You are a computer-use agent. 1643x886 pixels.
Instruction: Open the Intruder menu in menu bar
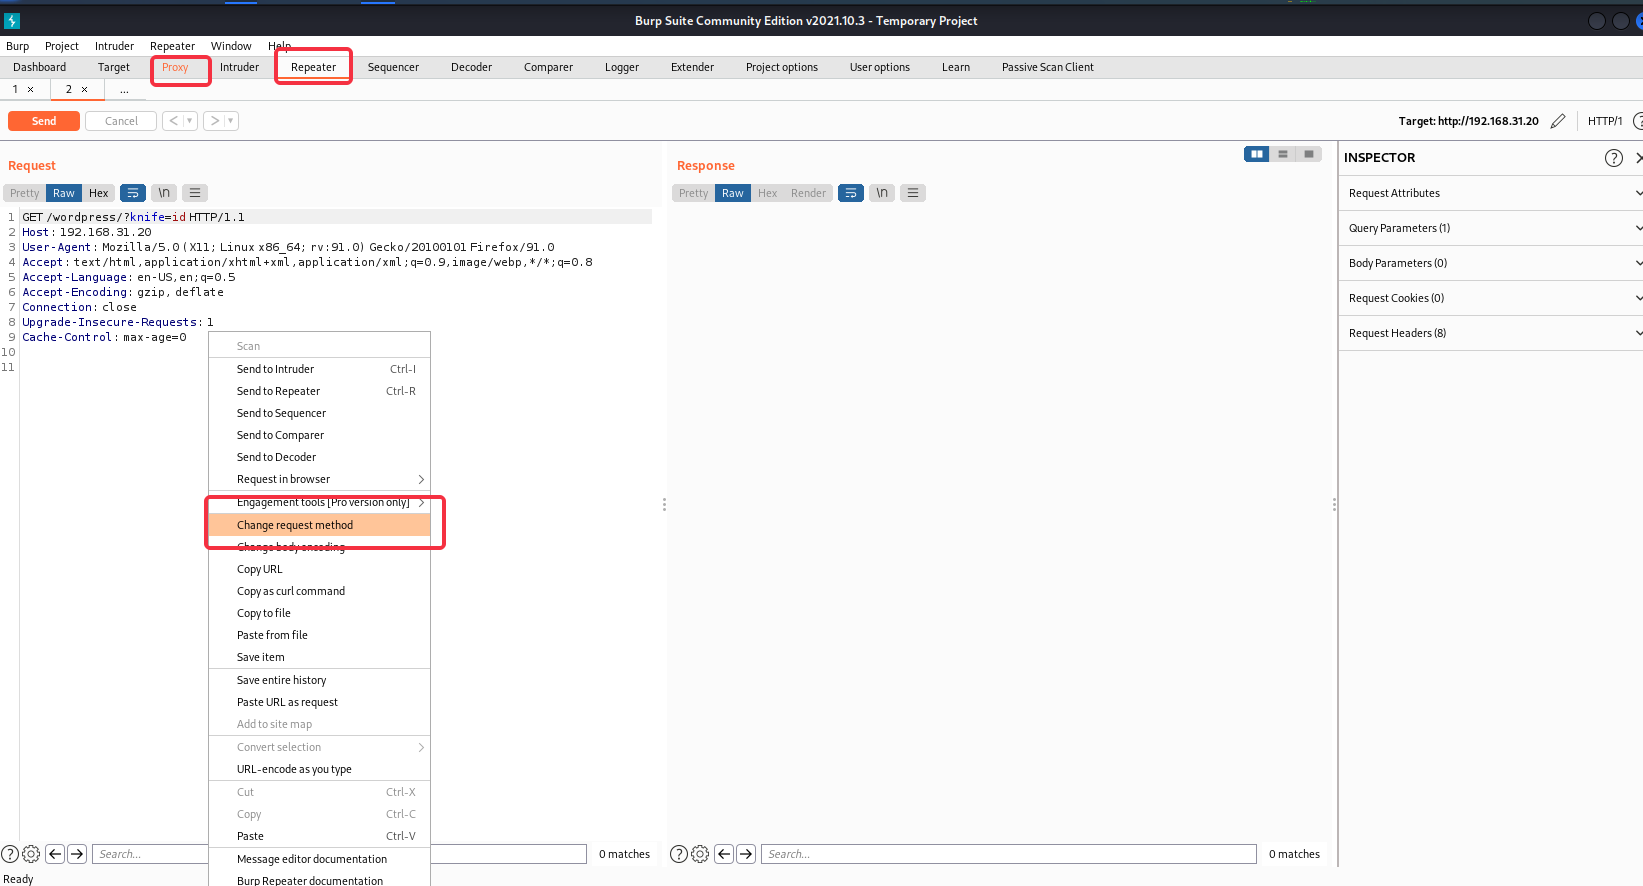coord(114,46)
